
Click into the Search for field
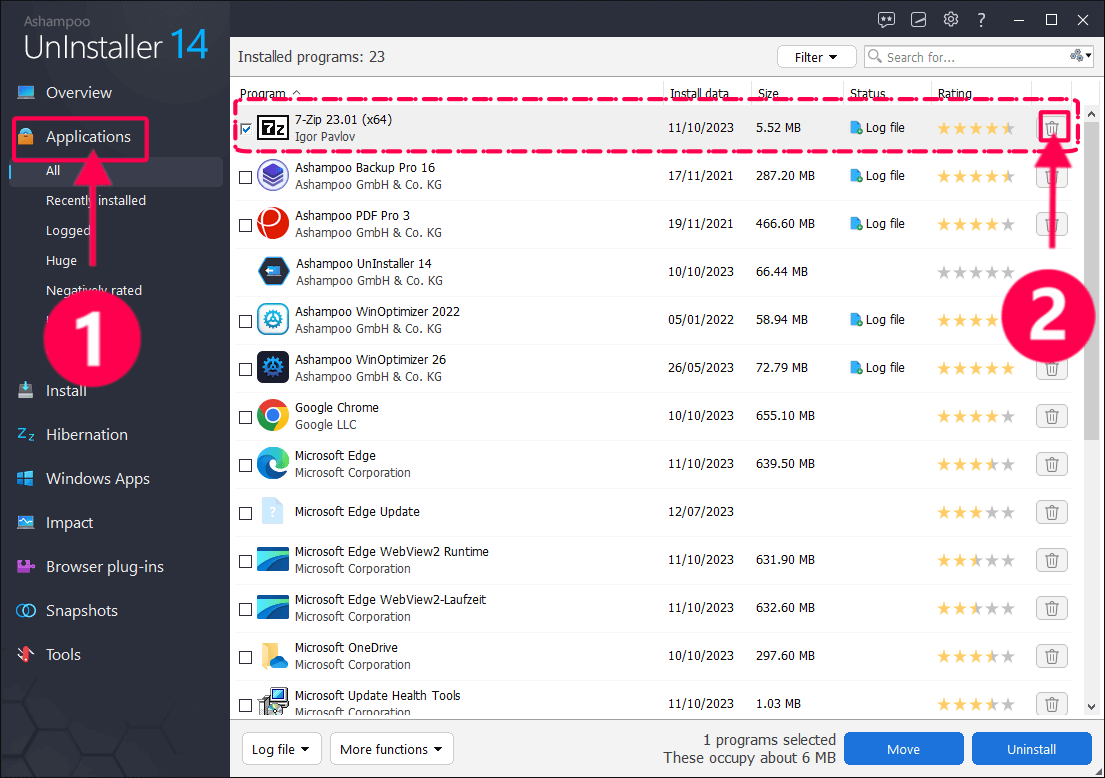coord(970,57)
